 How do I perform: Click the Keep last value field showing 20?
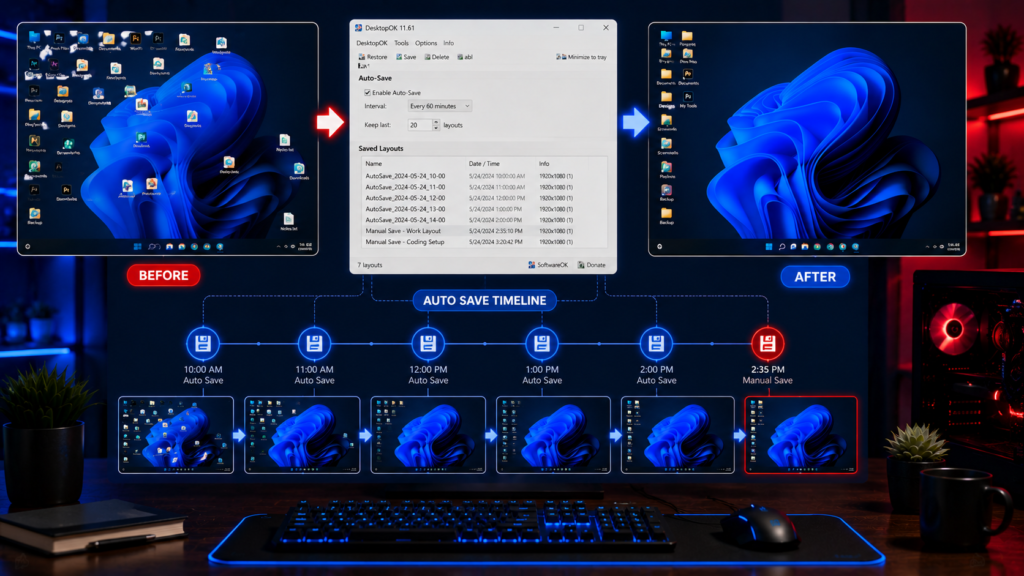(419, 125)
